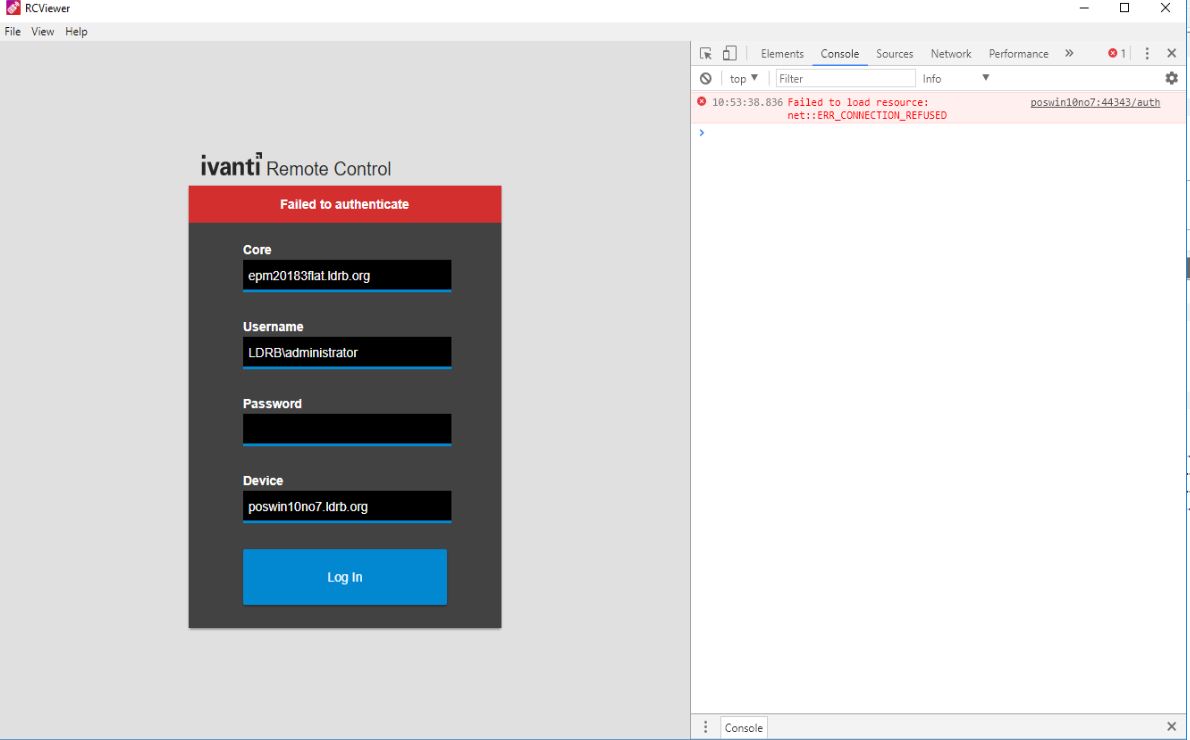
Task: Switch to the Network tab
Action: 950,53
